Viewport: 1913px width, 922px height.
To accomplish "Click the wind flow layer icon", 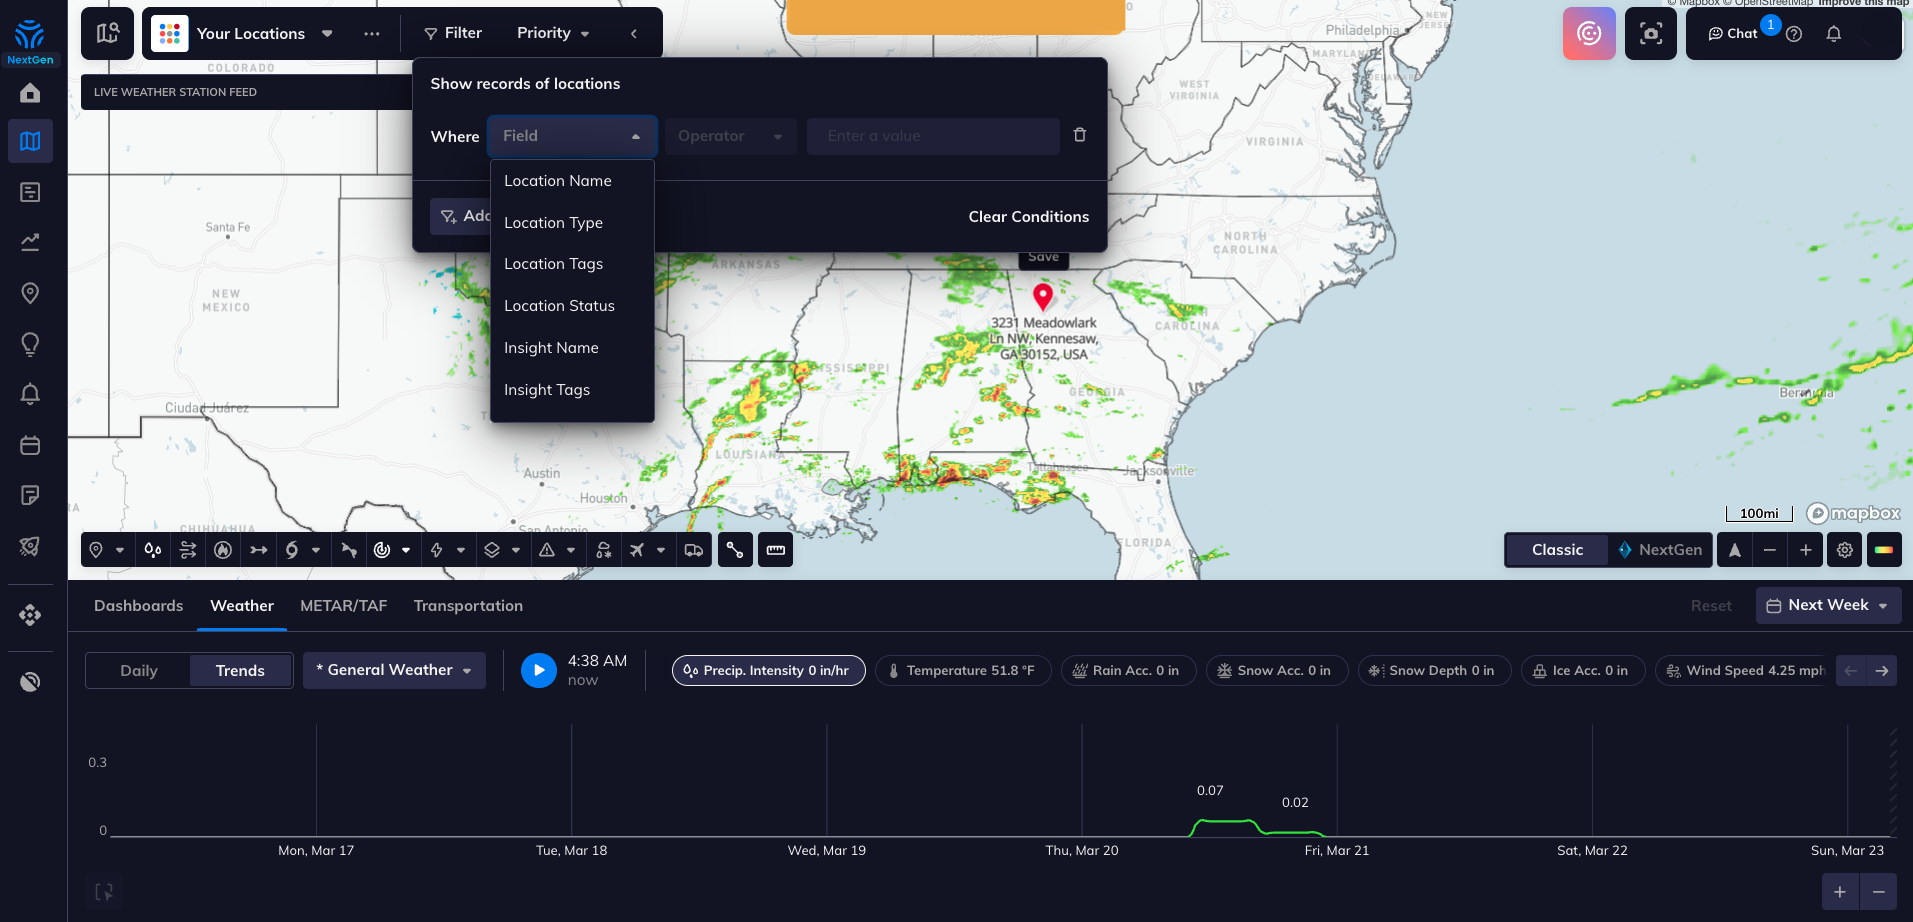I will (188, 550).
